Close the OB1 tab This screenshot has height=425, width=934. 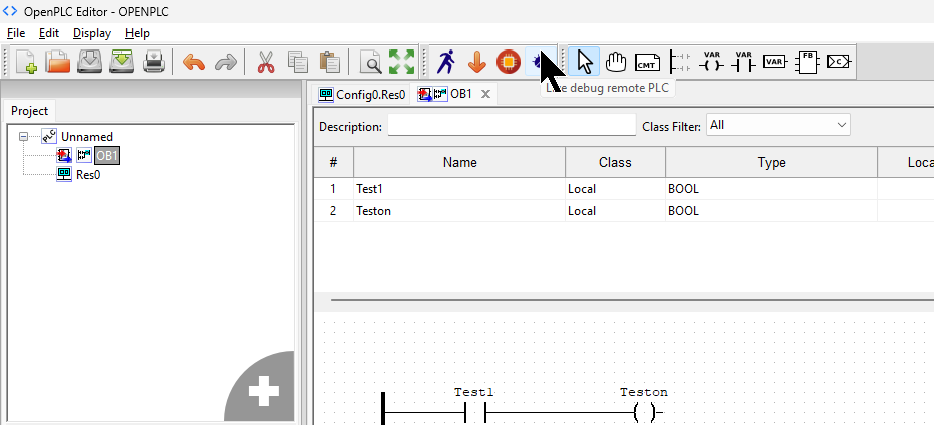[x=485, y=94]
